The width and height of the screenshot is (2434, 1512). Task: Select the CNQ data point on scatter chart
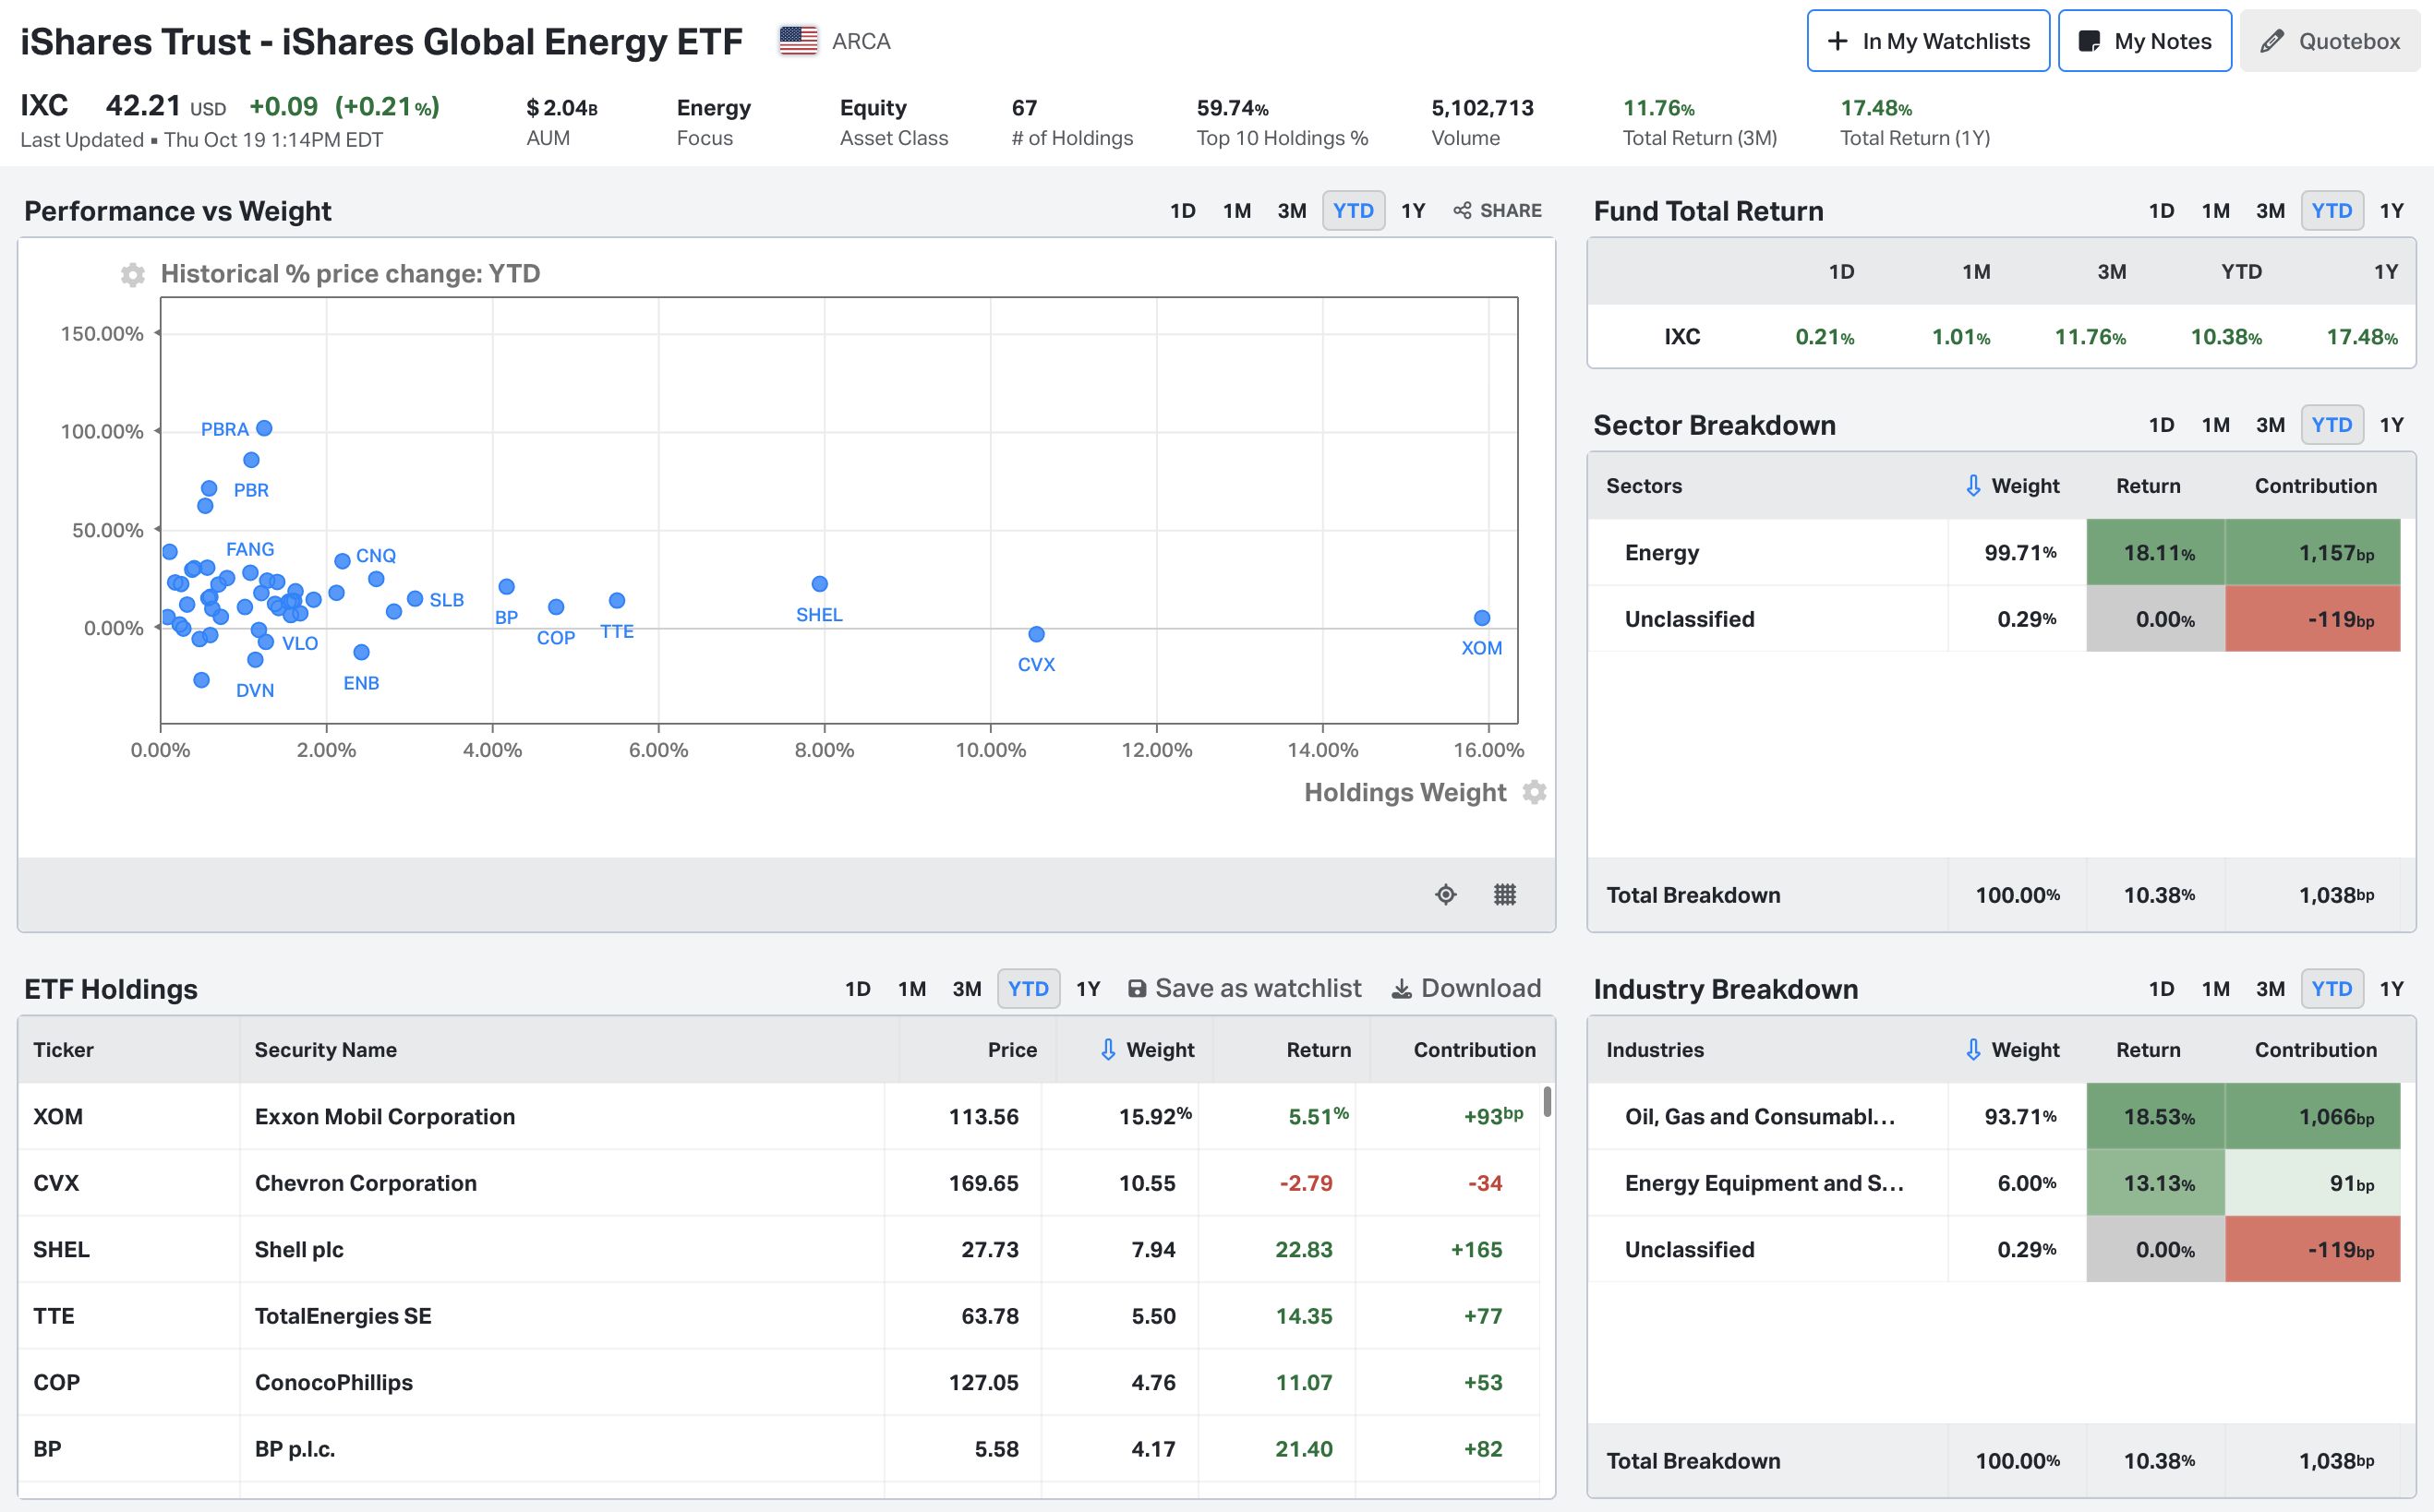point(342,560)
